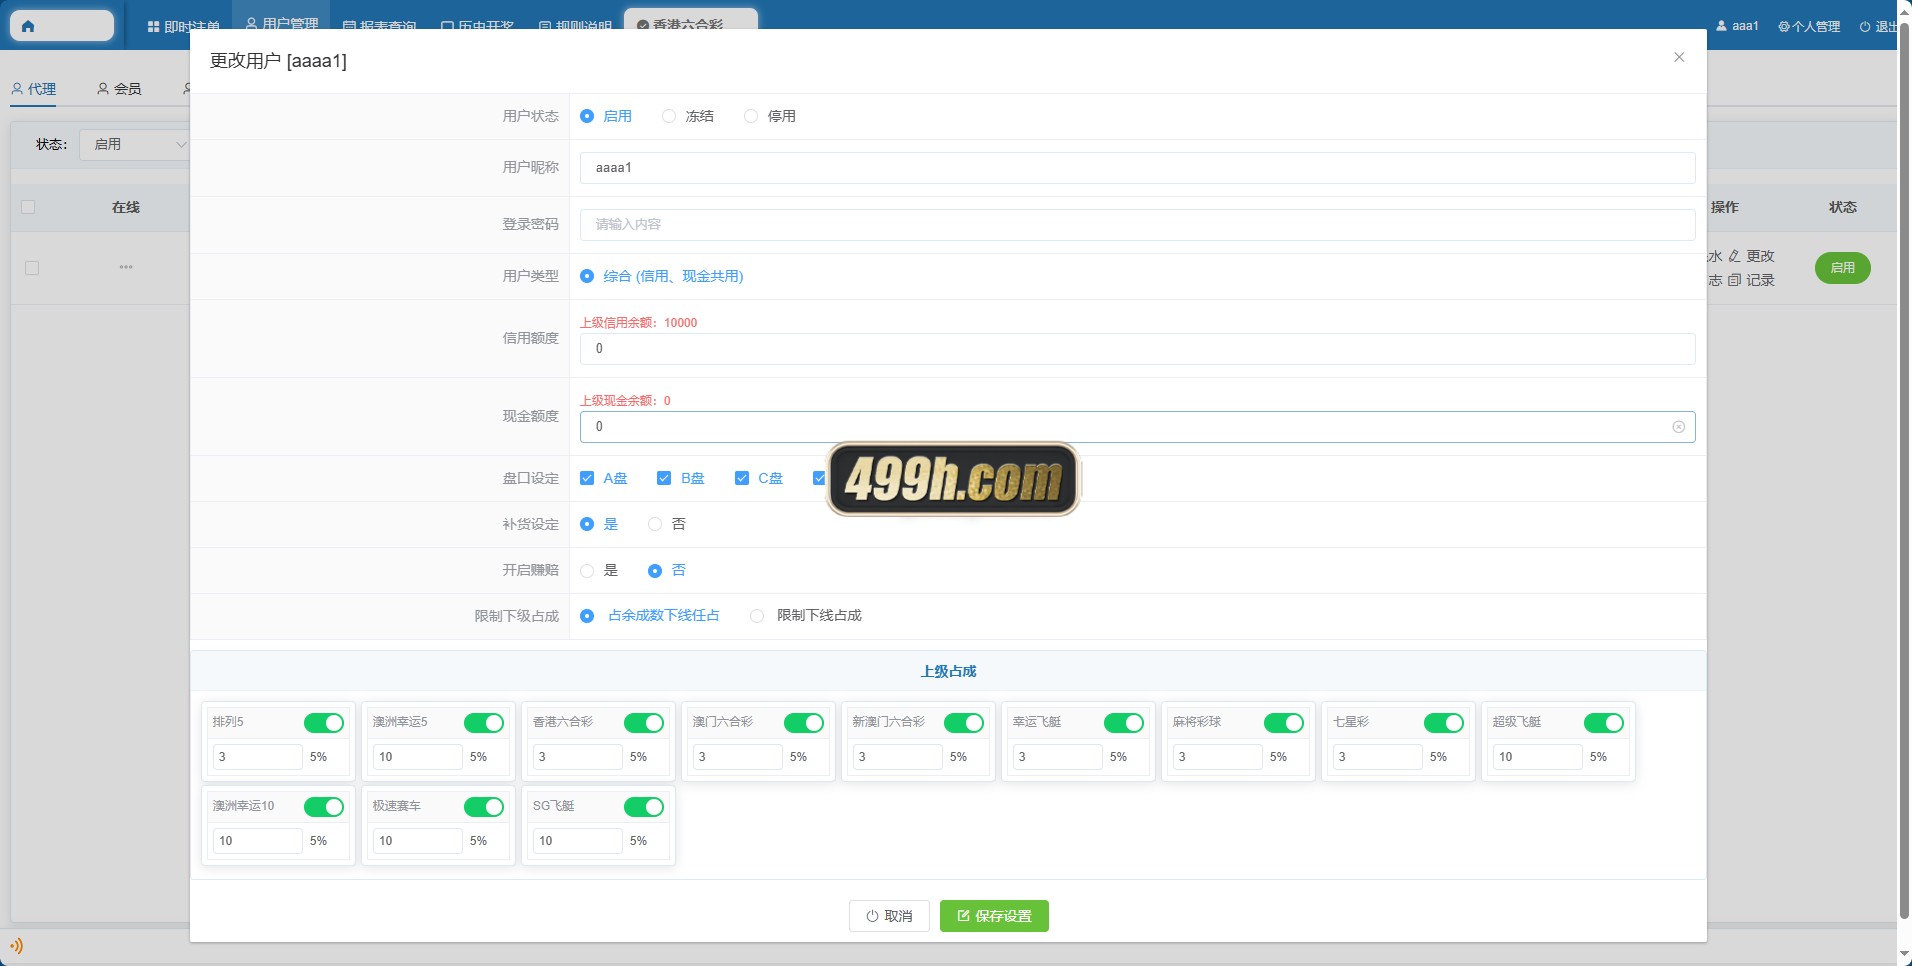1912x966 pixels.
Task: Click the 更改 edit link in background table
Action: (1751, 256)
